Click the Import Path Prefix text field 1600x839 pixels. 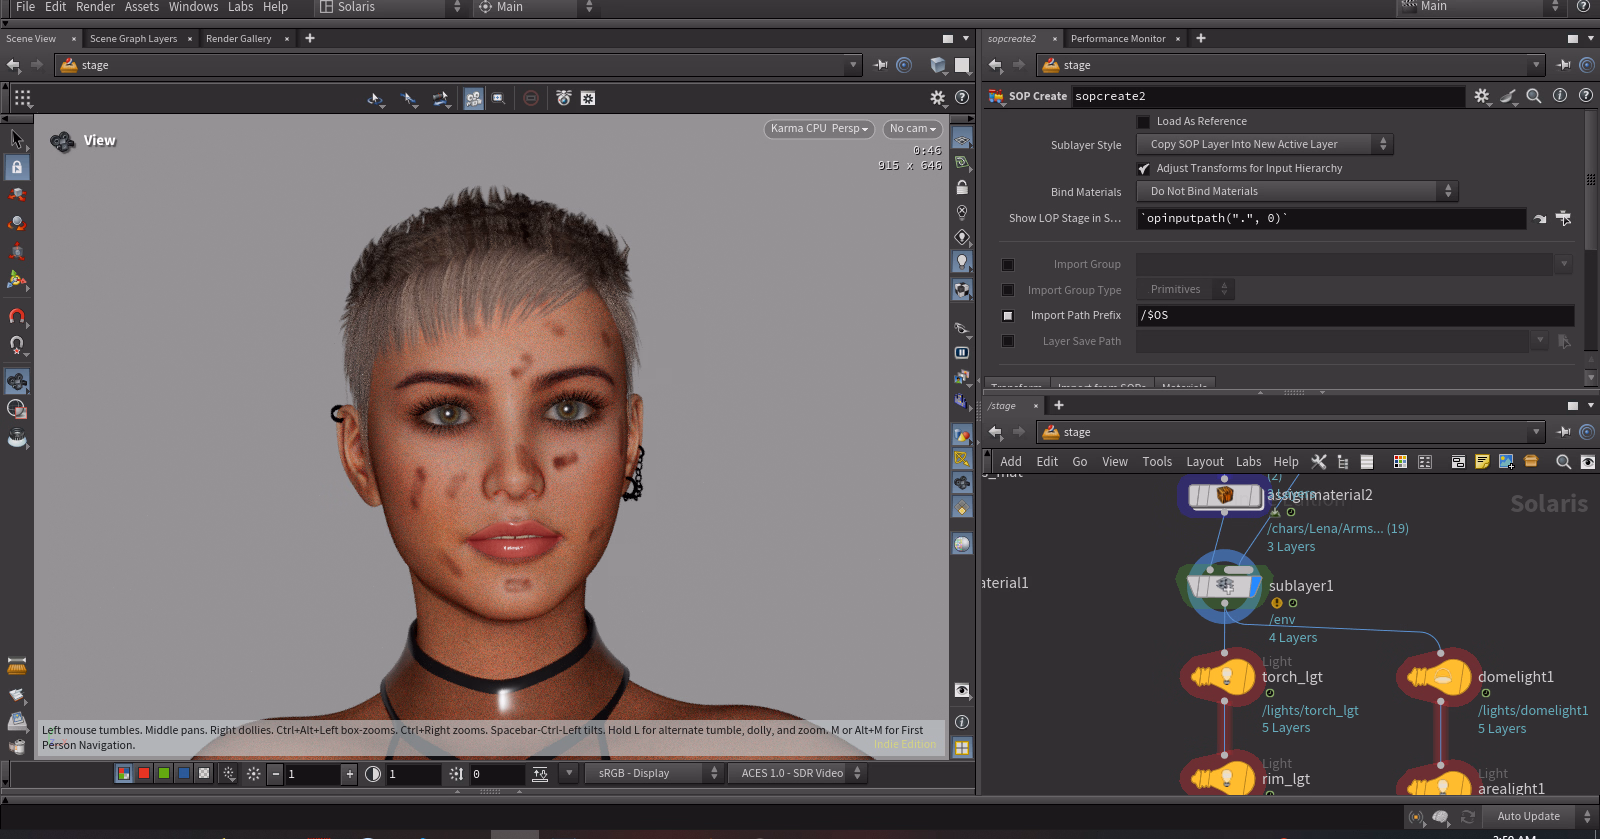pos(1354,316)
